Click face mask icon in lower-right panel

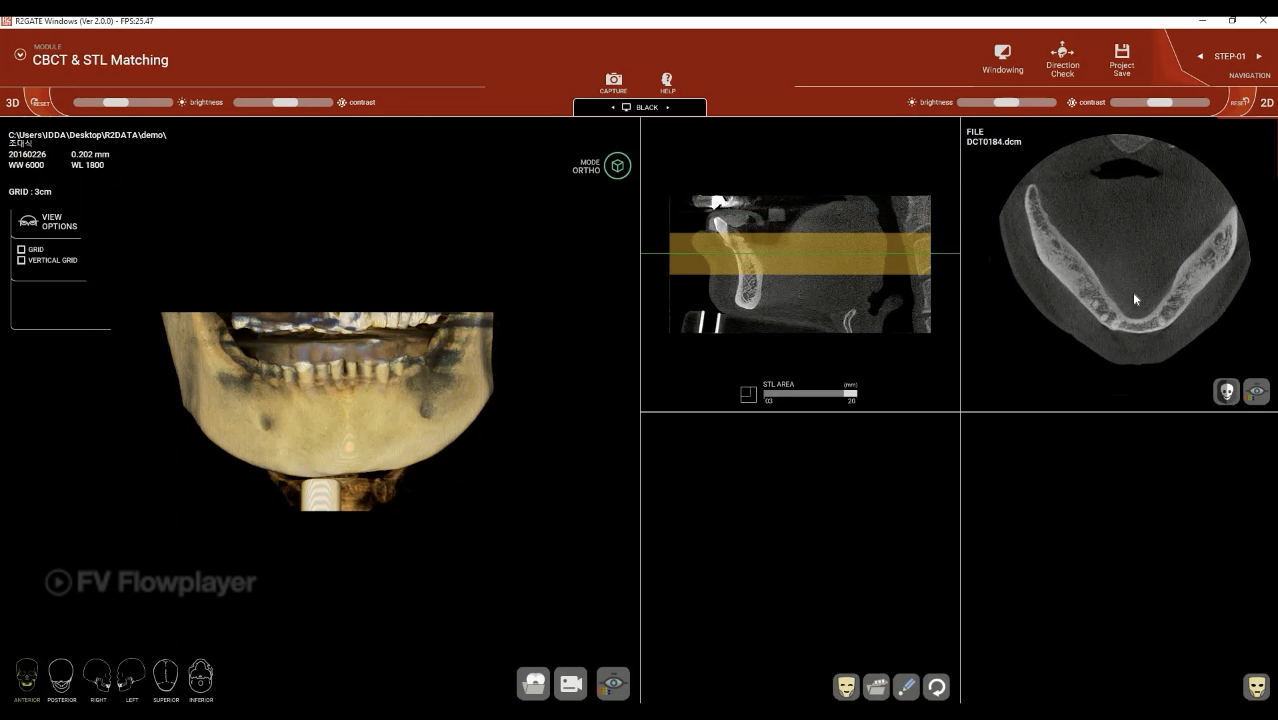(x=1256, y=686)
